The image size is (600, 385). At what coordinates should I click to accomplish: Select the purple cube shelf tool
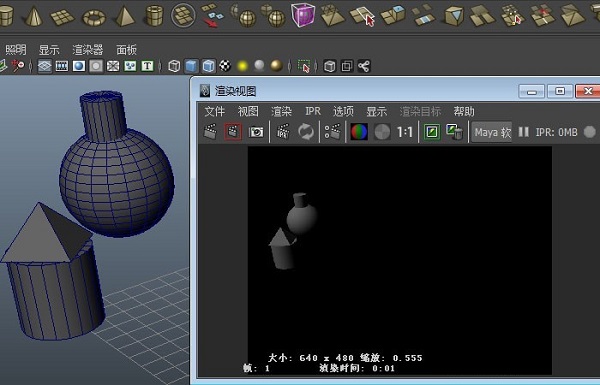coord(303,15)
